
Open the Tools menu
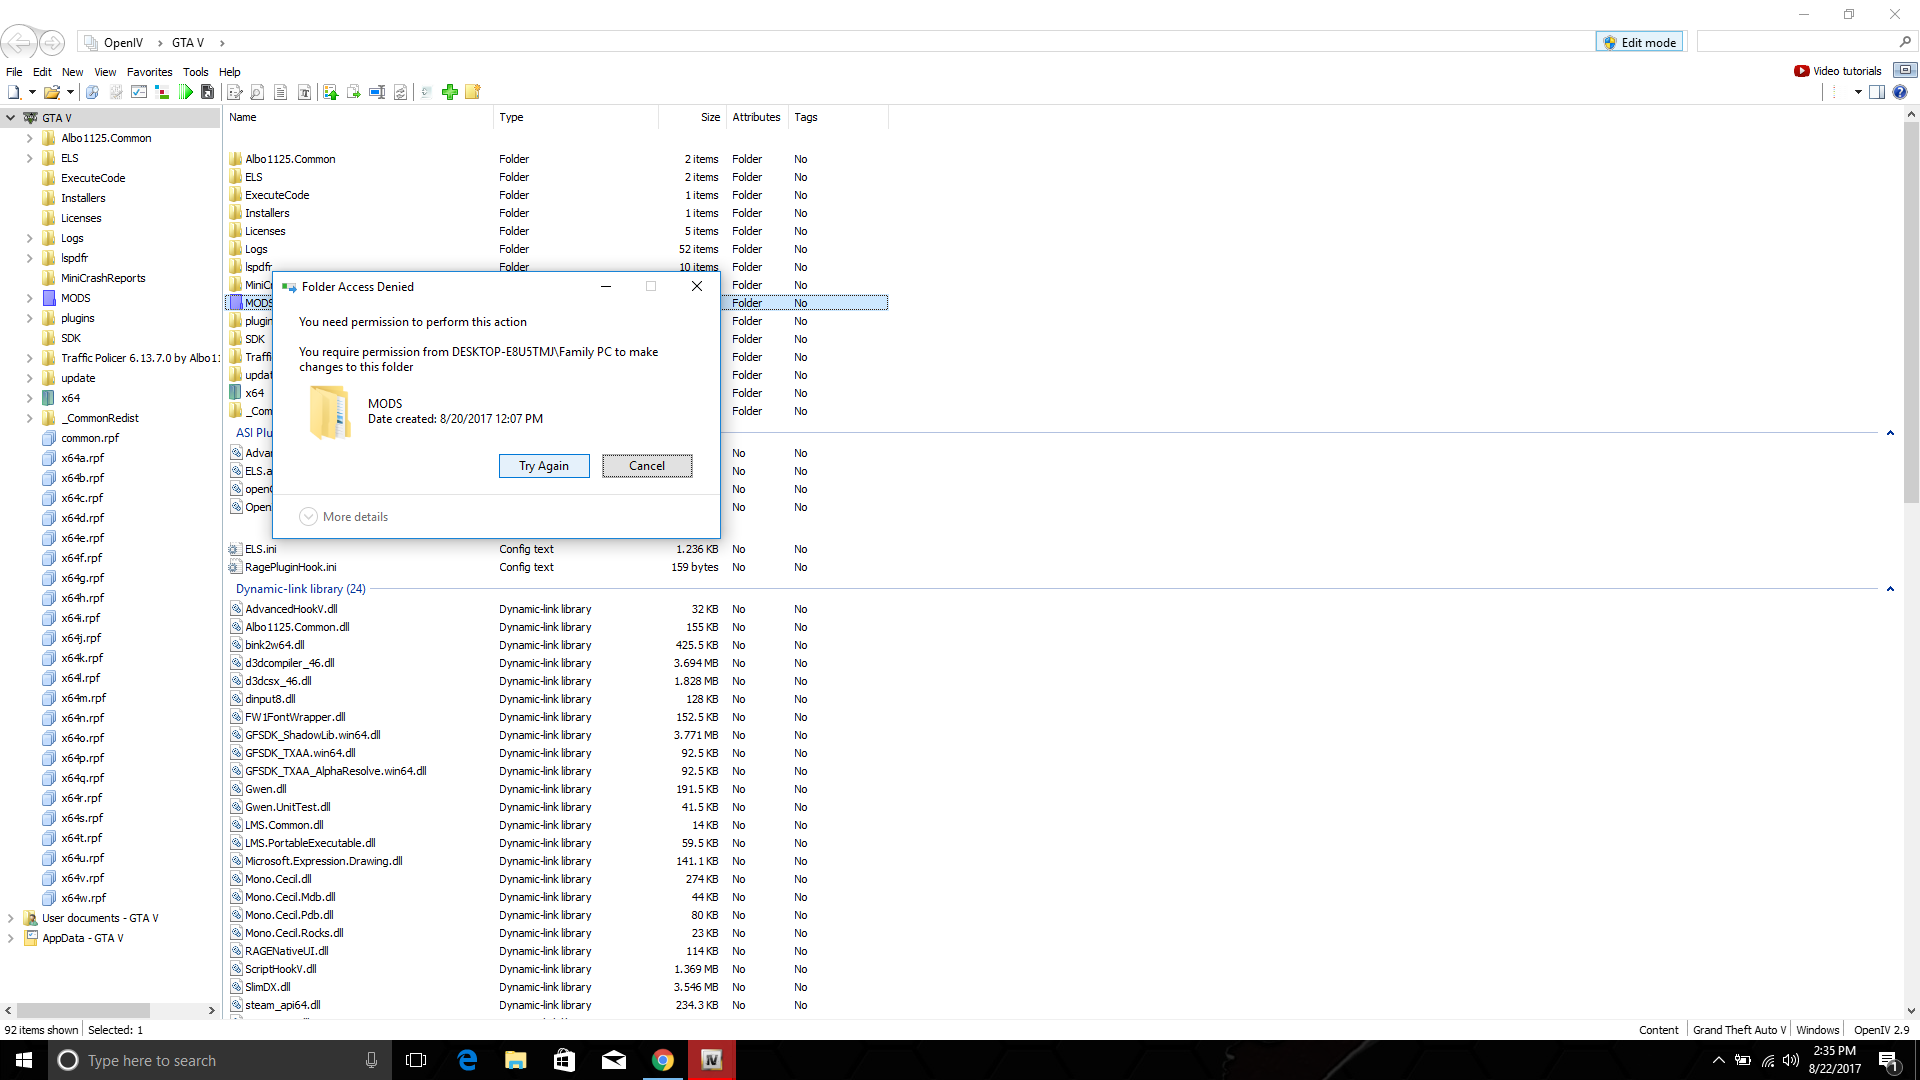tap(195, 72)
